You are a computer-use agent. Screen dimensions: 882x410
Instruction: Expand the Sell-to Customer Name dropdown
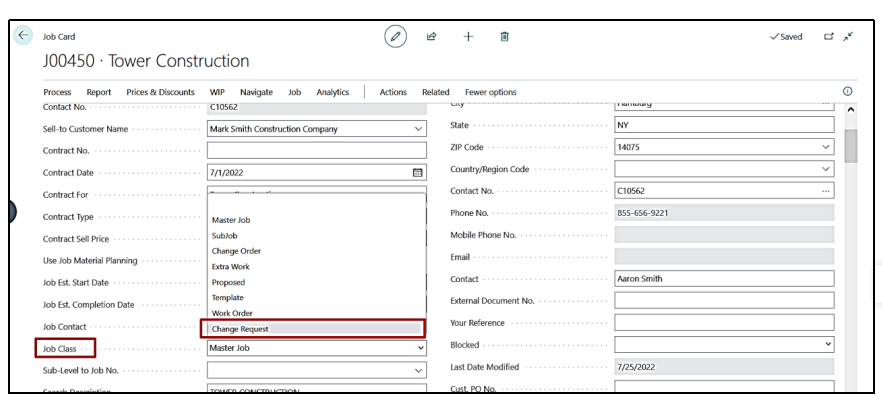418,128
